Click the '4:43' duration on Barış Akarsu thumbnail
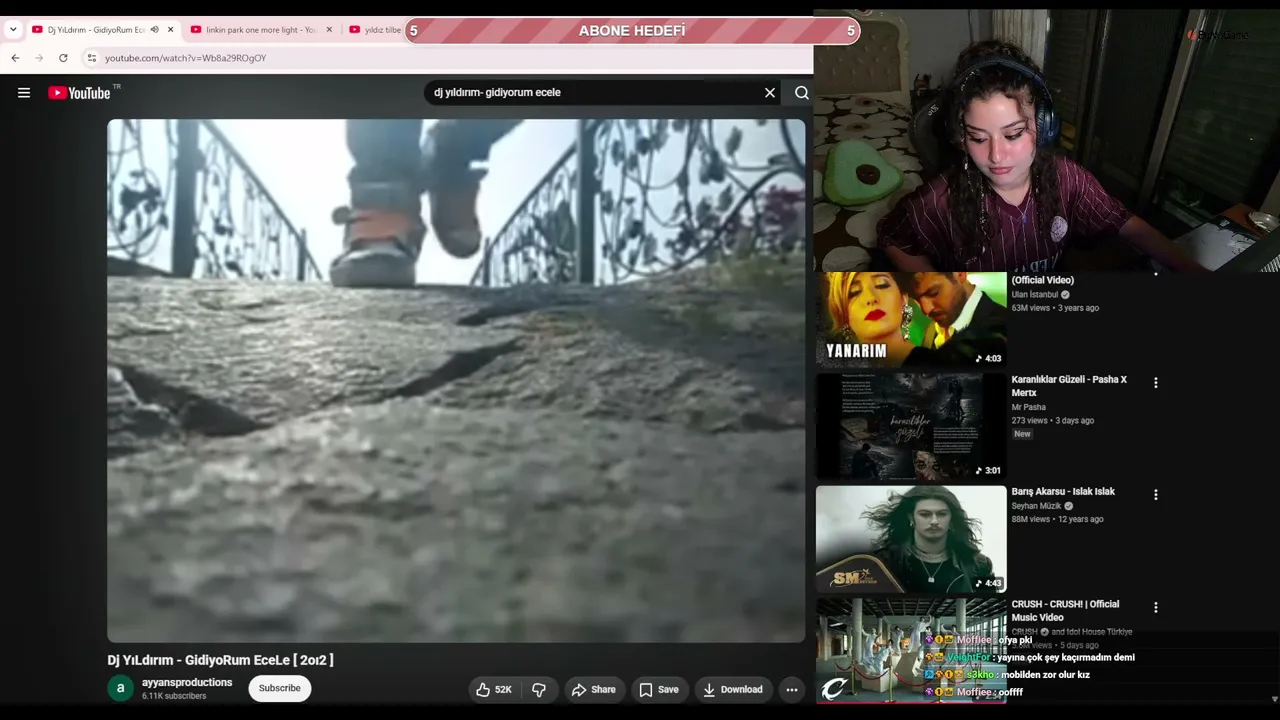Viewport: 1280px width, 720px height. coord(989,583)
